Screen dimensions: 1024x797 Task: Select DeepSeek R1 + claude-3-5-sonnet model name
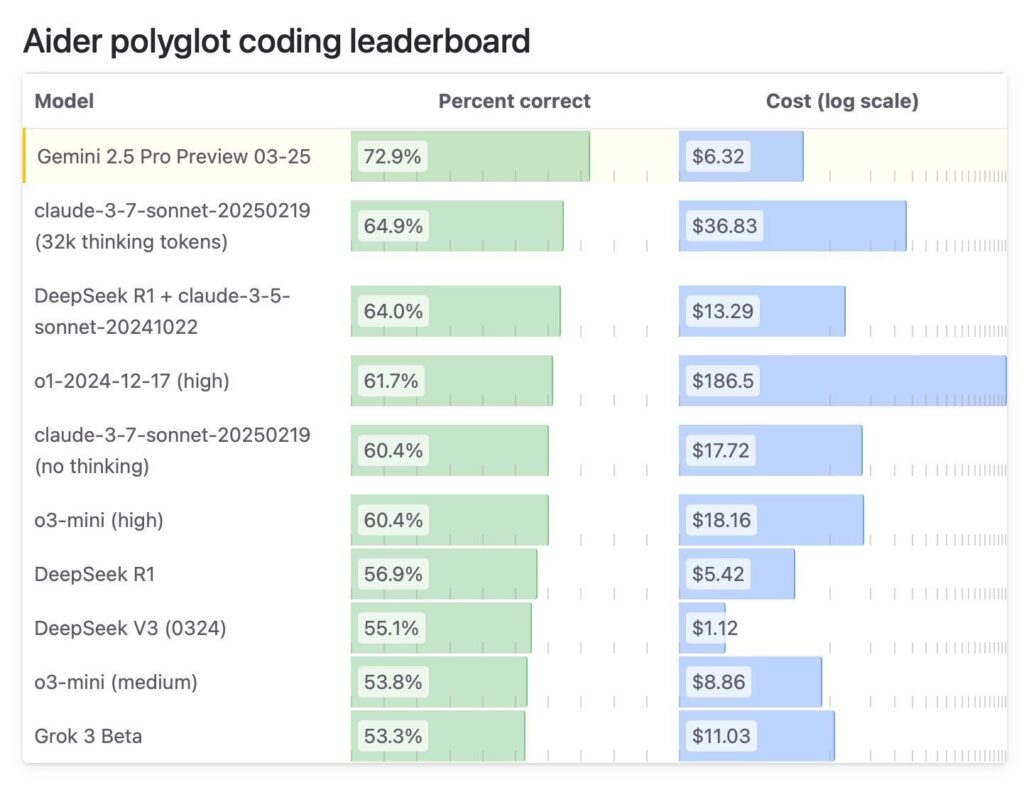[162, 311]
